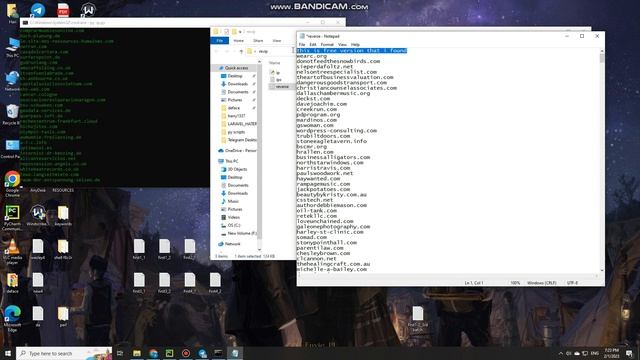Viewport: 640px width, 360px height.
Task: Click the scroll-down arrow in Notepad
Action: coord(602,270)
